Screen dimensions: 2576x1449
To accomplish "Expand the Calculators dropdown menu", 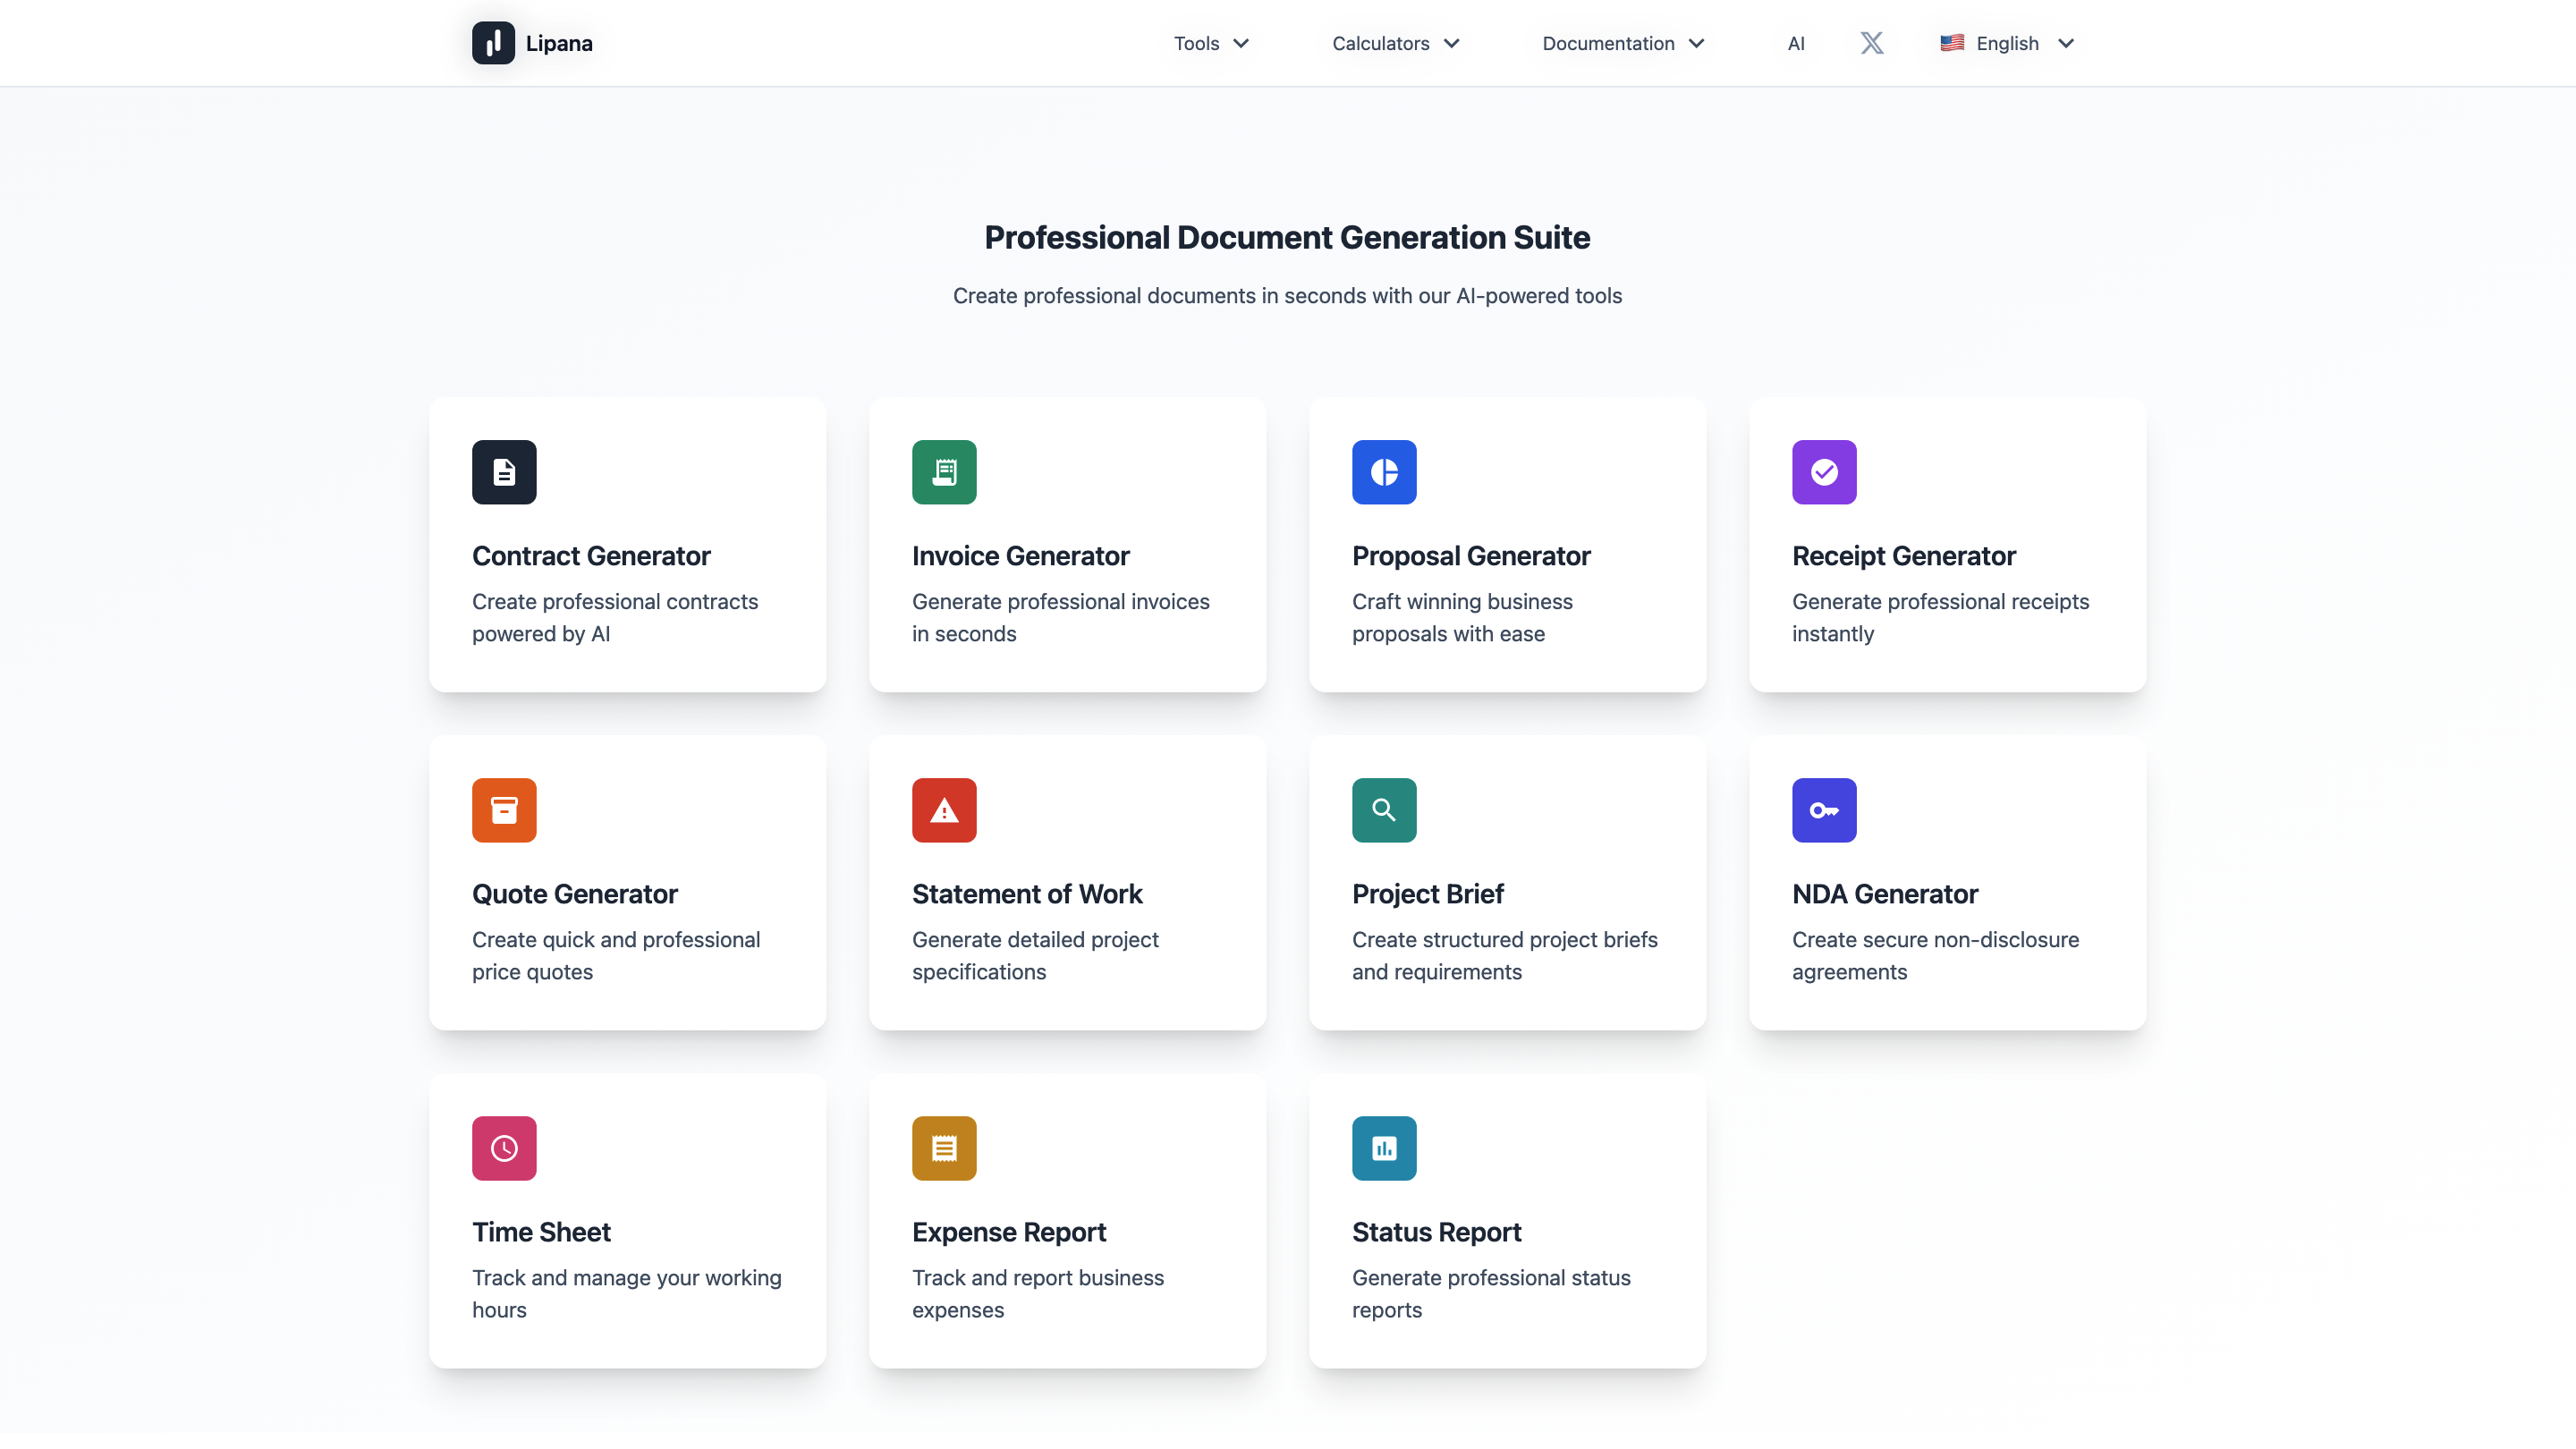I will pos(1395,43).
